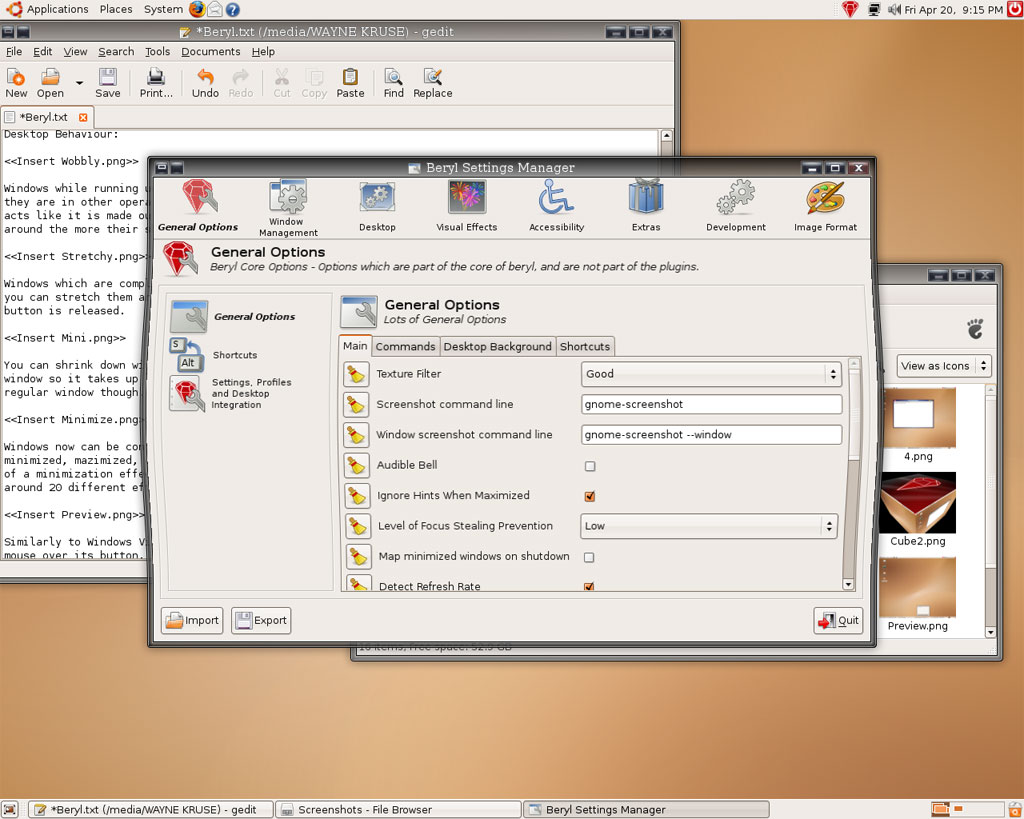Open General Options category in Beryl toolbar
The image size is (1024, 819).
point(199,206)
